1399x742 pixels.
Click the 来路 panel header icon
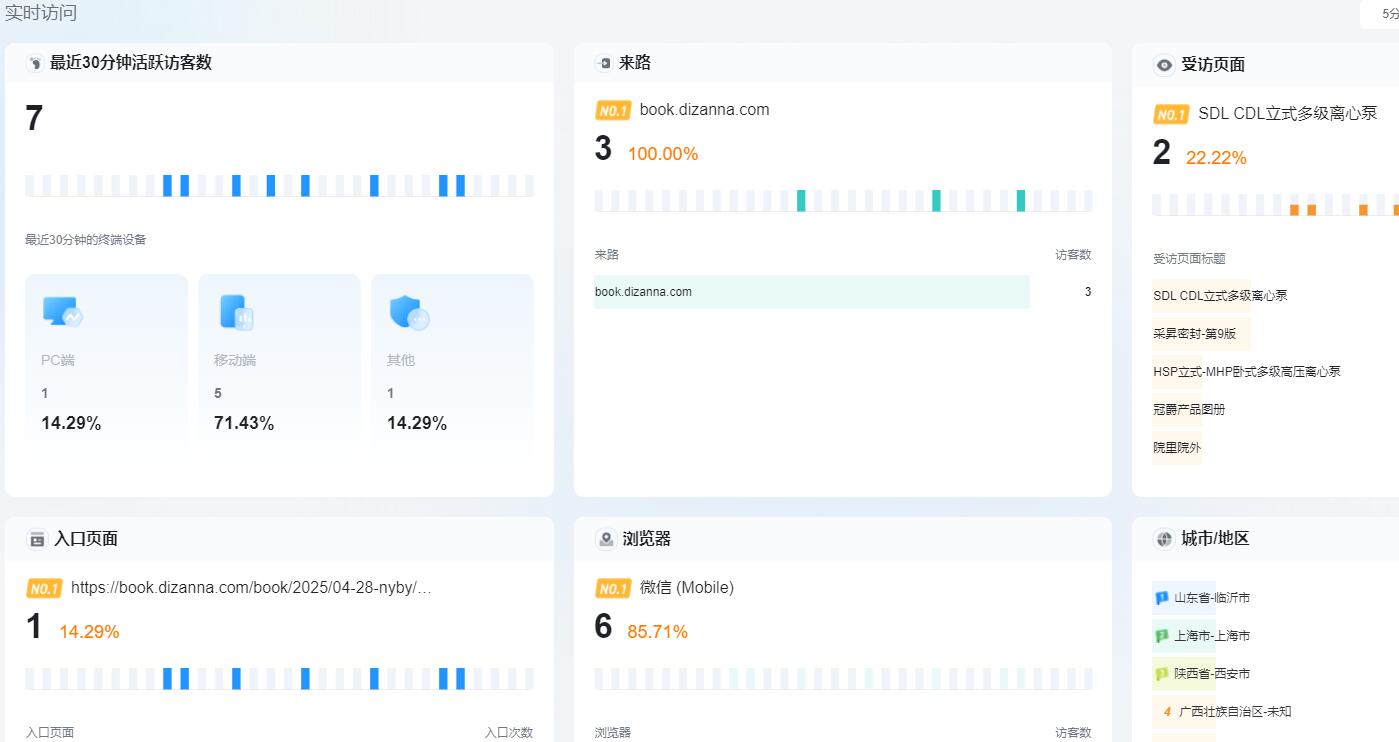point(604,63)
